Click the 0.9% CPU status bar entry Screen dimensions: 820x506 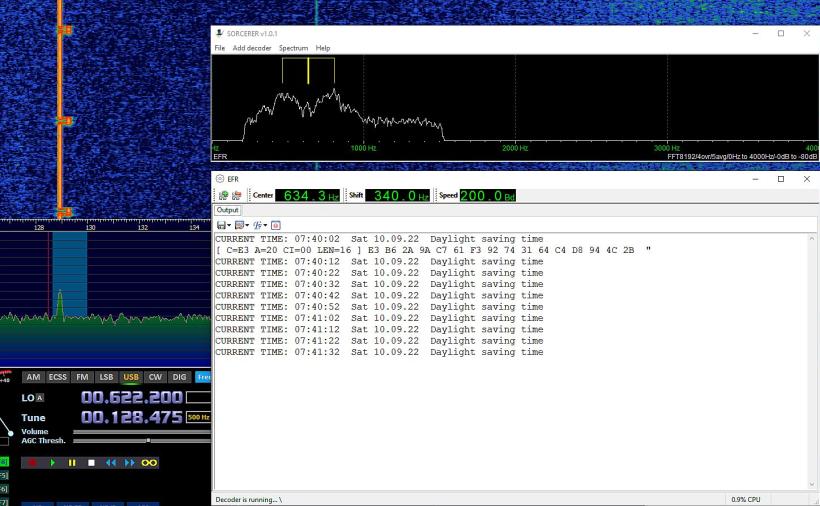[x=746, y=500]
